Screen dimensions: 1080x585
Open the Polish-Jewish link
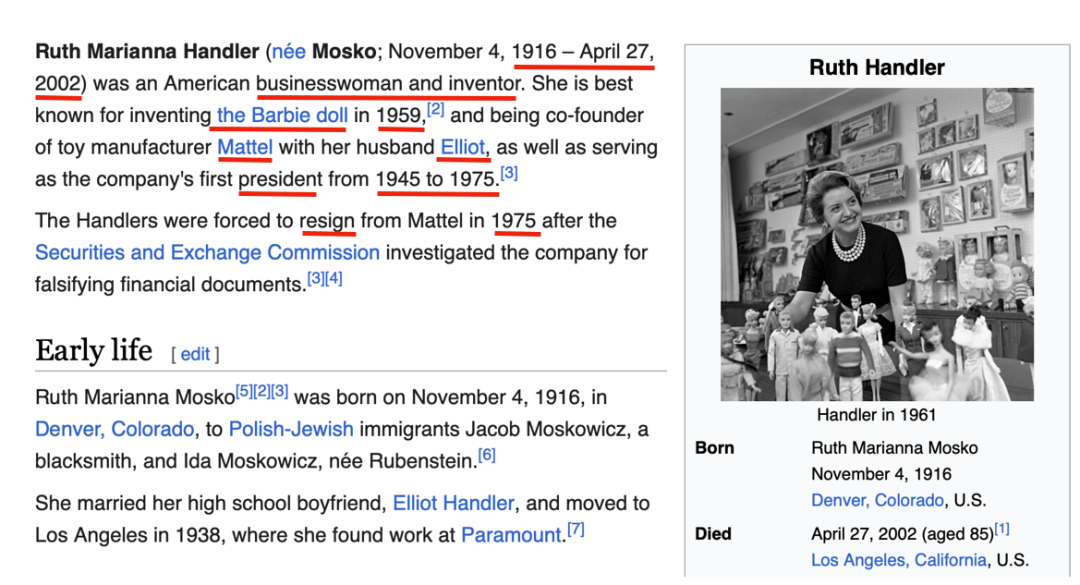[x=291, y=429]
